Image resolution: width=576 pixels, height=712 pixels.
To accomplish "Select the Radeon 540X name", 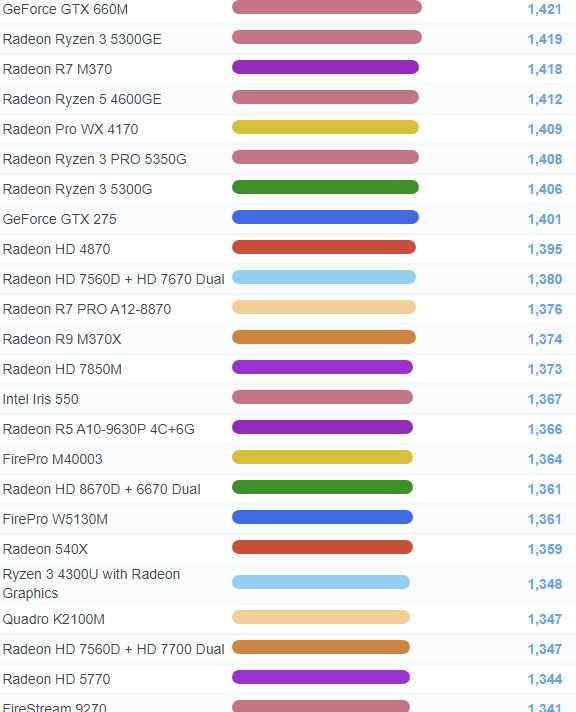I will 45,549.
